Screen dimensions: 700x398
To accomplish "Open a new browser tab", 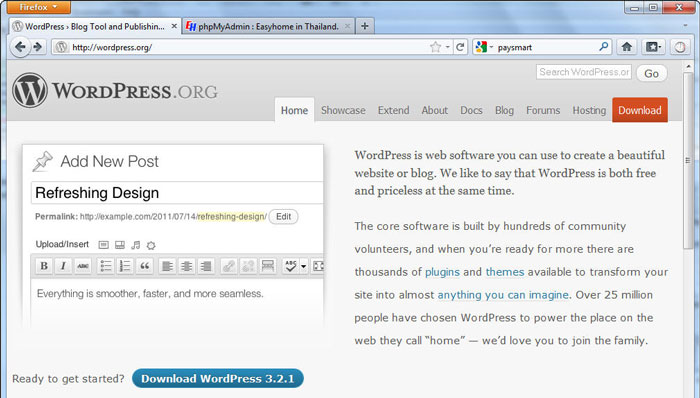I will coord(365,26).
